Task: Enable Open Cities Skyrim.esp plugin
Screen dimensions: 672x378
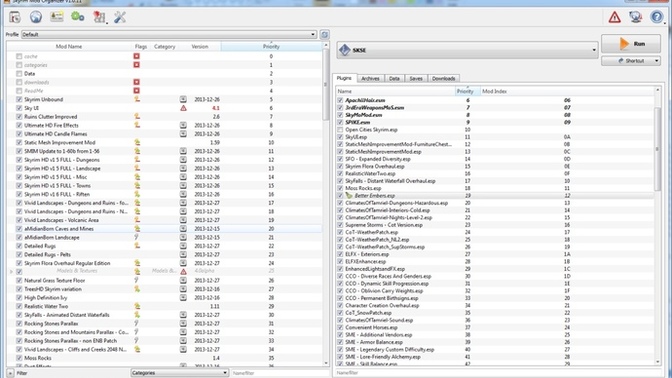Action: 340,129
